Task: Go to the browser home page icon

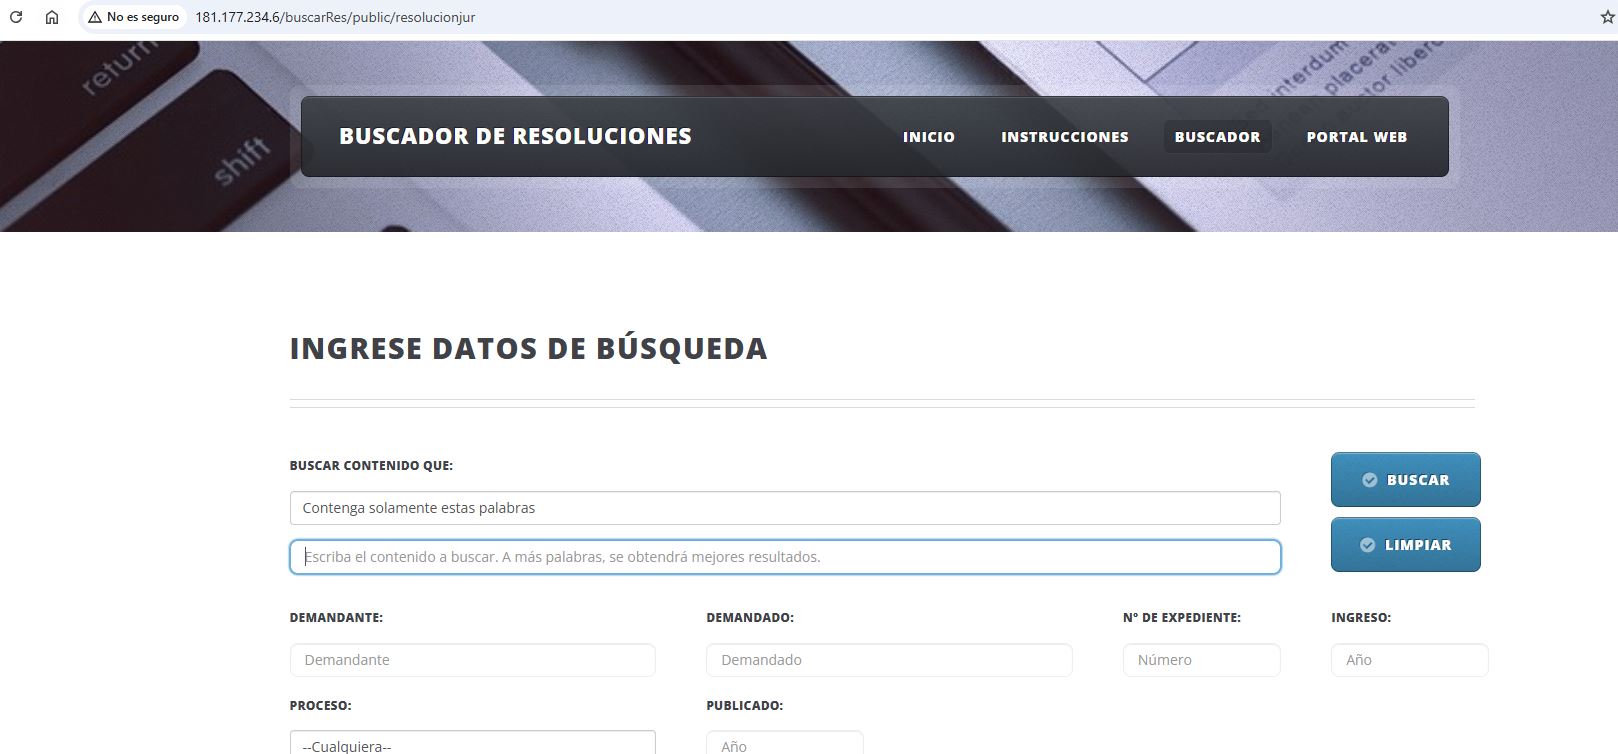Action: (52, 17)
